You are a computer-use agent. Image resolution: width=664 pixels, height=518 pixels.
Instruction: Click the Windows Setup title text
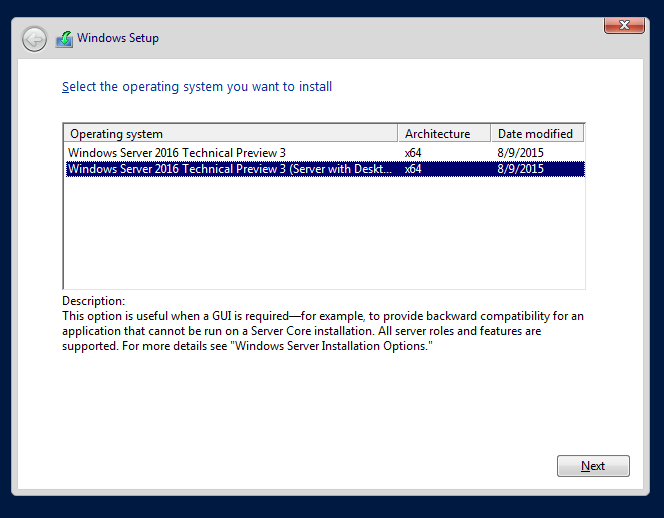pyautogui.click(x=118, y=38)
